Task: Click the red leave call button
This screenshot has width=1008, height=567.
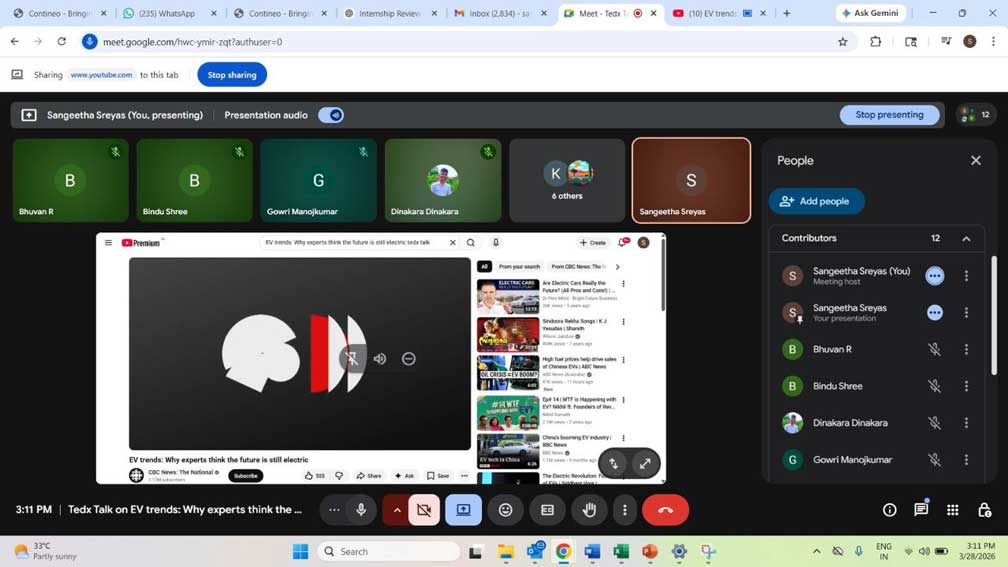Action: coord(665,510)
